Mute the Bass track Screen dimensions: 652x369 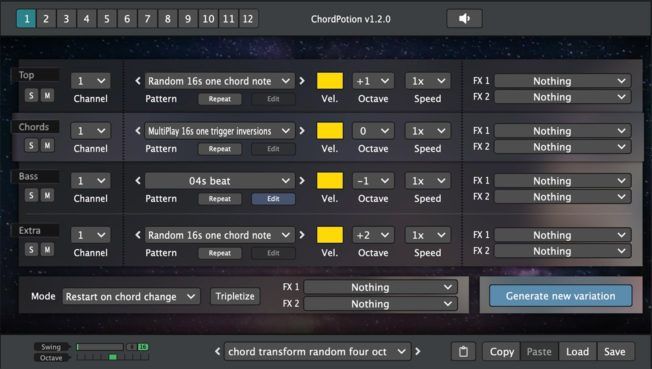click(47, 195)
